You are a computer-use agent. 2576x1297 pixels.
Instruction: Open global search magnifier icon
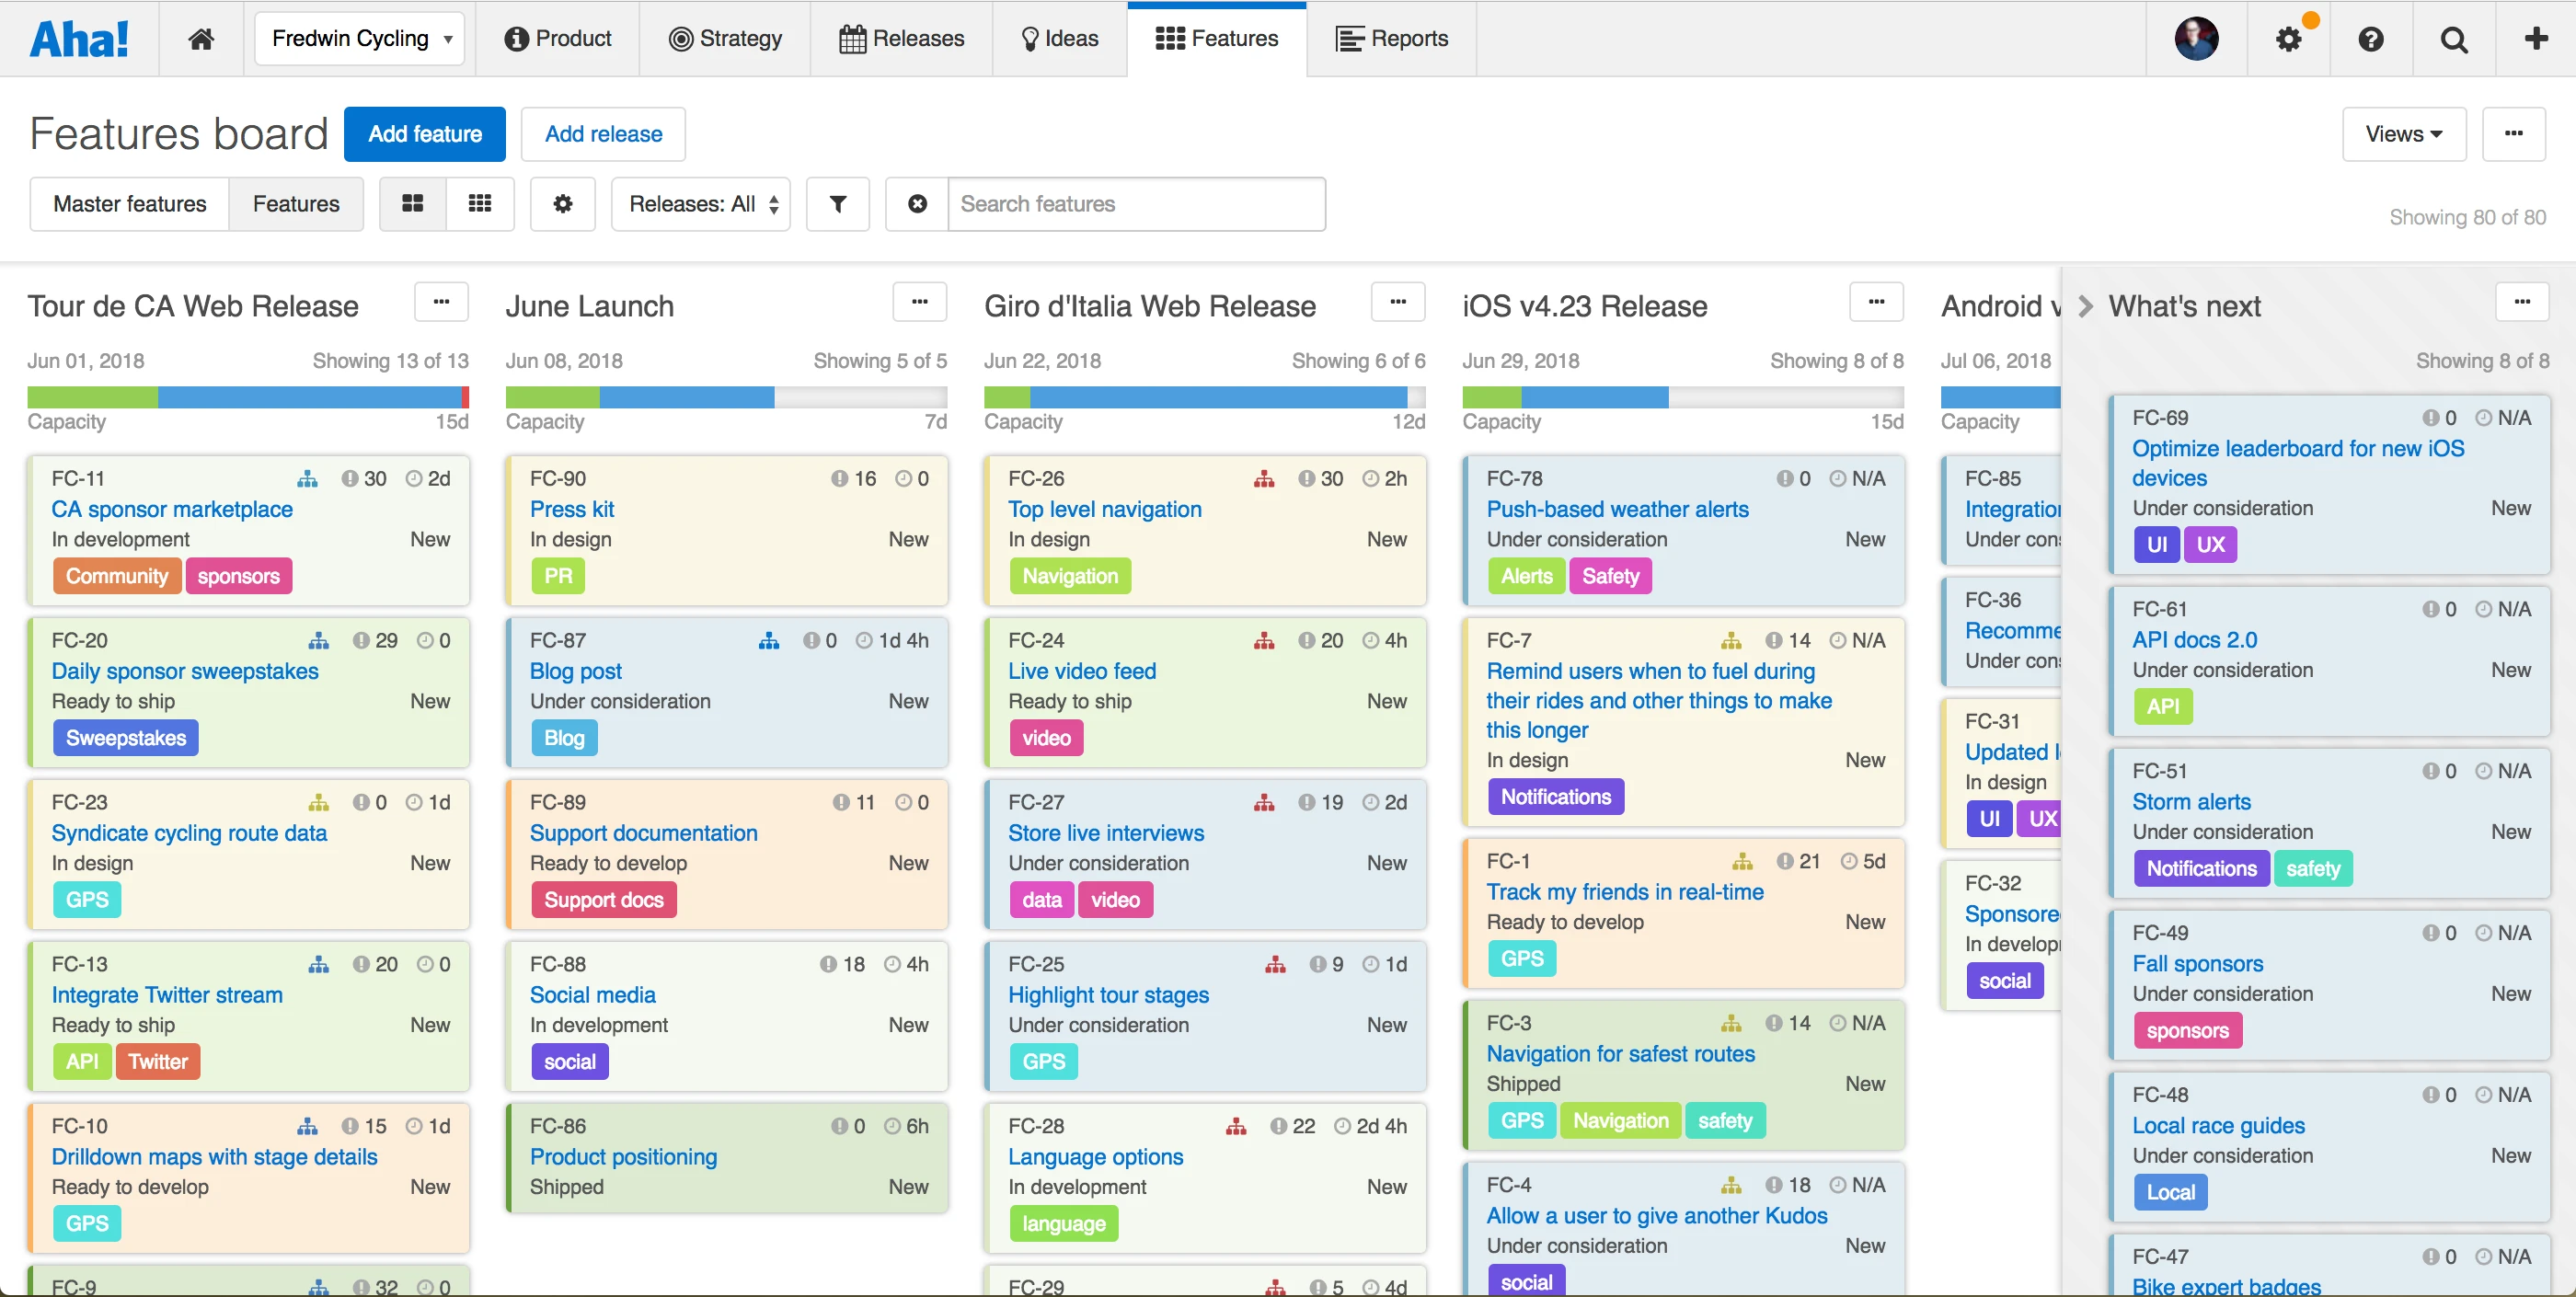2453,39
